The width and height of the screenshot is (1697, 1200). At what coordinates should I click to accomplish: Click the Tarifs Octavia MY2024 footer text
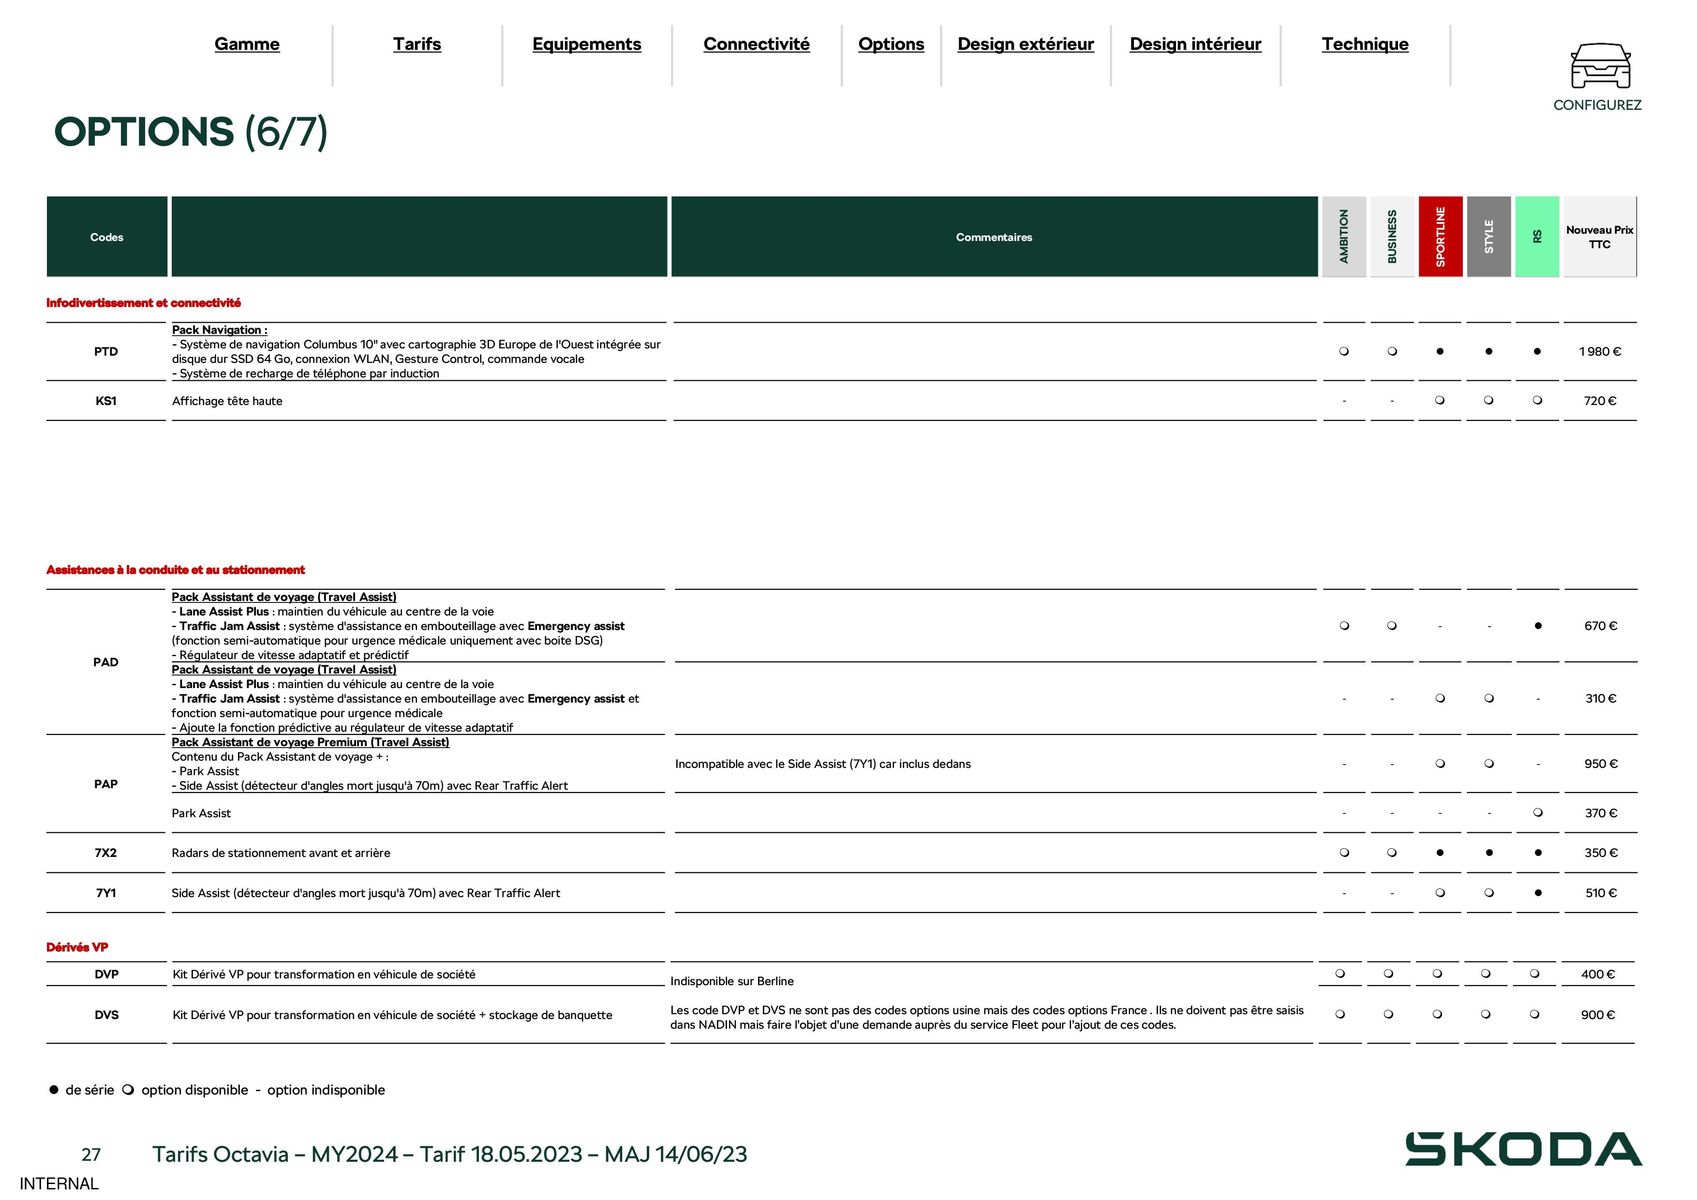pyautogui.click(x=450, y=1155)
